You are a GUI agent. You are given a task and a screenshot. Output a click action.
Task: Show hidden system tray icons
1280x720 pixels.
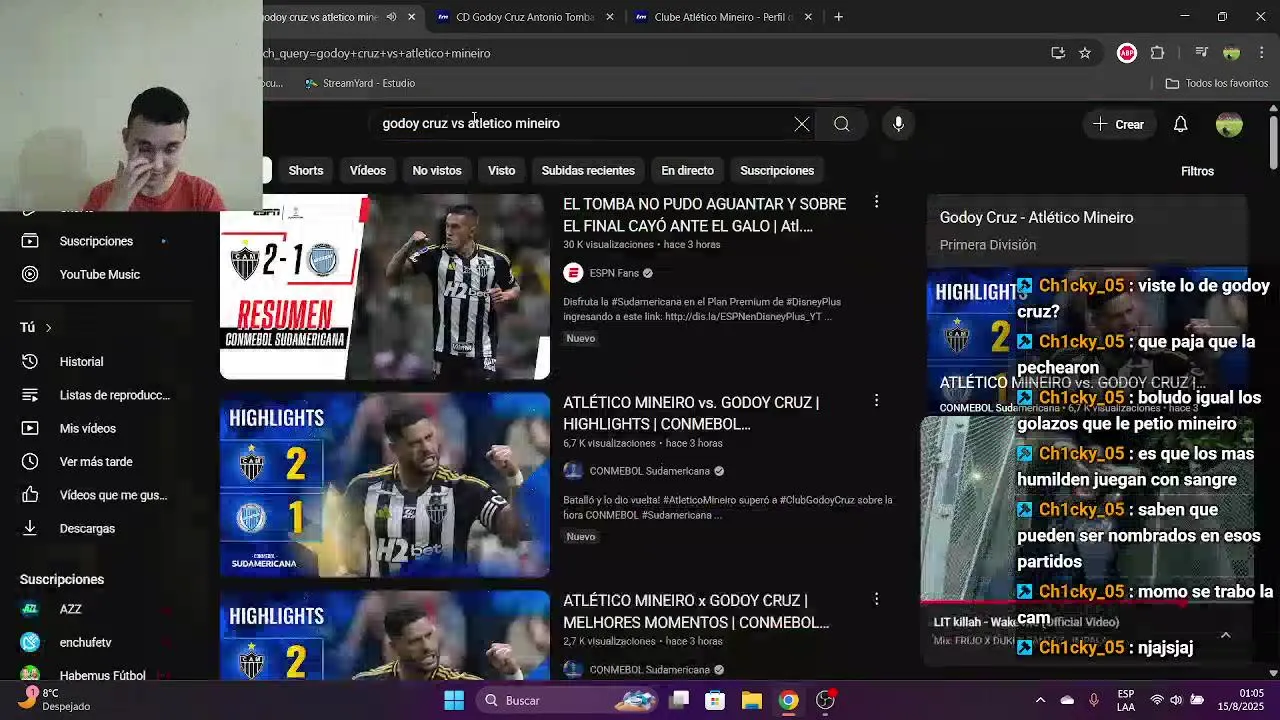pyautogui.click(x=1040, y=700)
